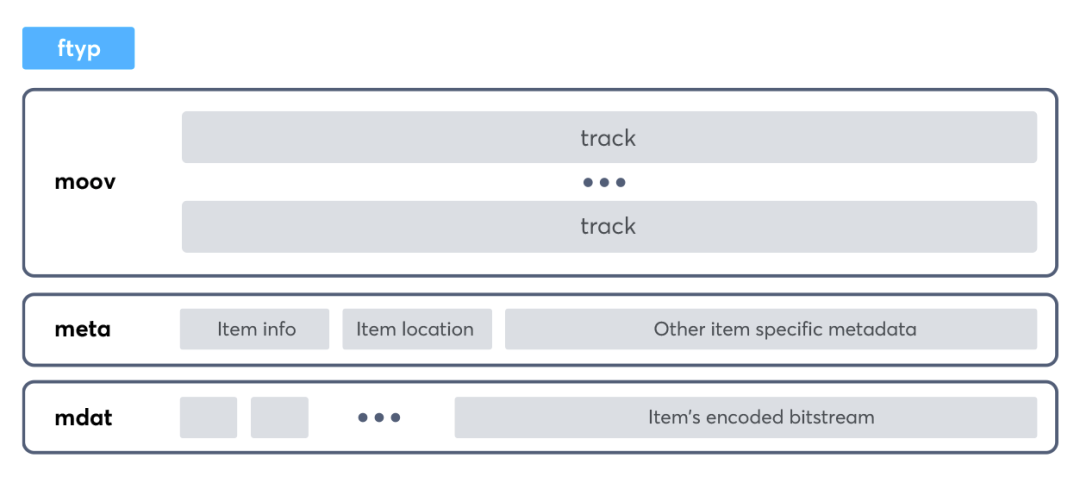Click the upper track block in moov

[609, 137]
